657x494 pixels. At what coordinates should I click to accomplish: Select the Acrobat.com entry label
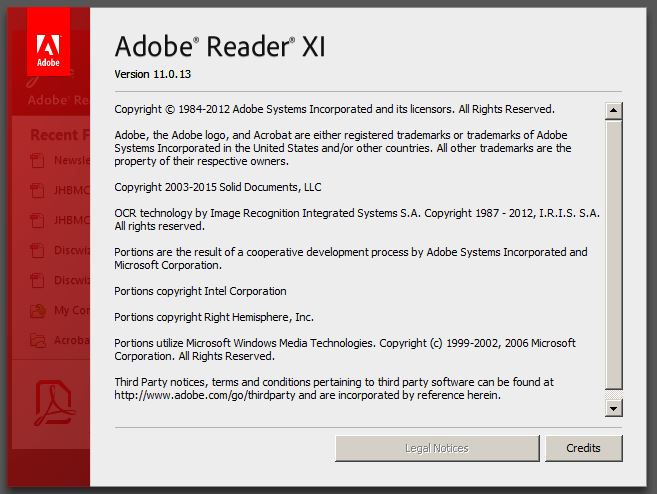pyautogui.click(x=72, y=339)
